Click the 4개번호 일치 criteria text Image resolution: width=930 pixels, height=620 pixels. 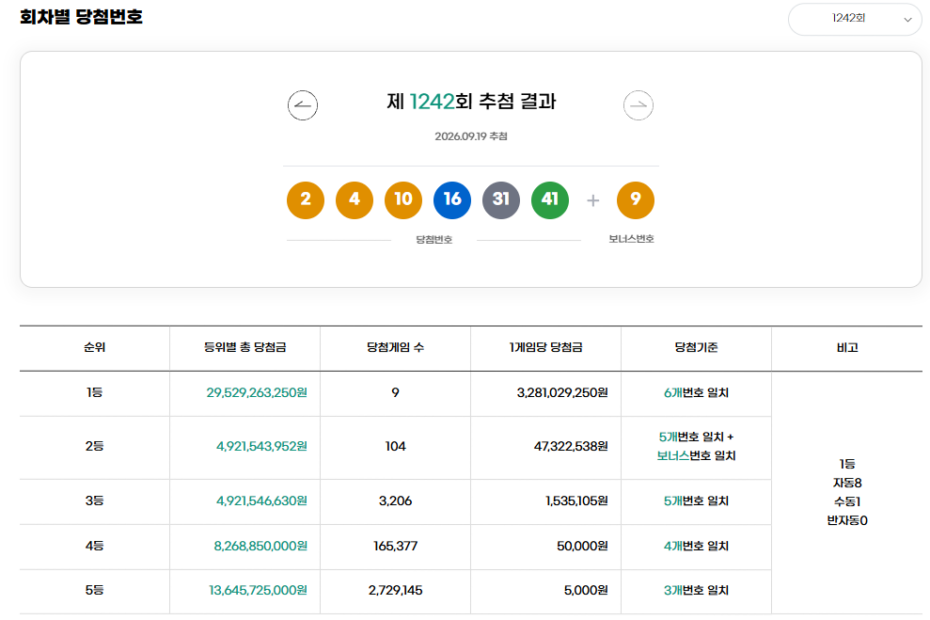(696, 546)
